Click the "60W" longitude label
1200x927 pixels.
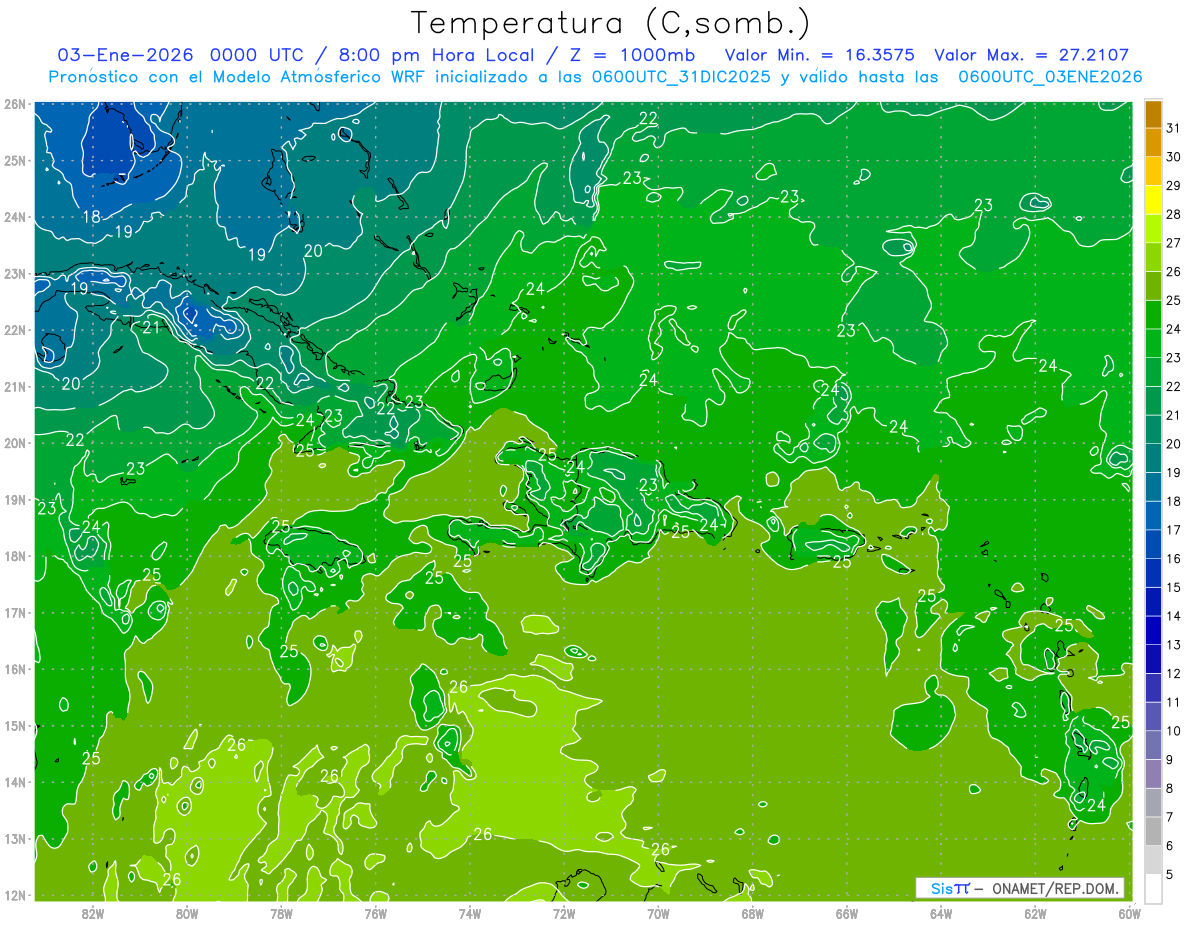(x=1130, y=913)
